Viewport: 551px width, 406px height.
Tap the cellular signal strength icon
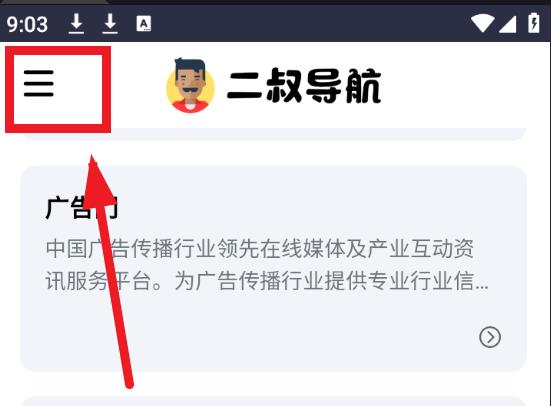pos(507,24)
